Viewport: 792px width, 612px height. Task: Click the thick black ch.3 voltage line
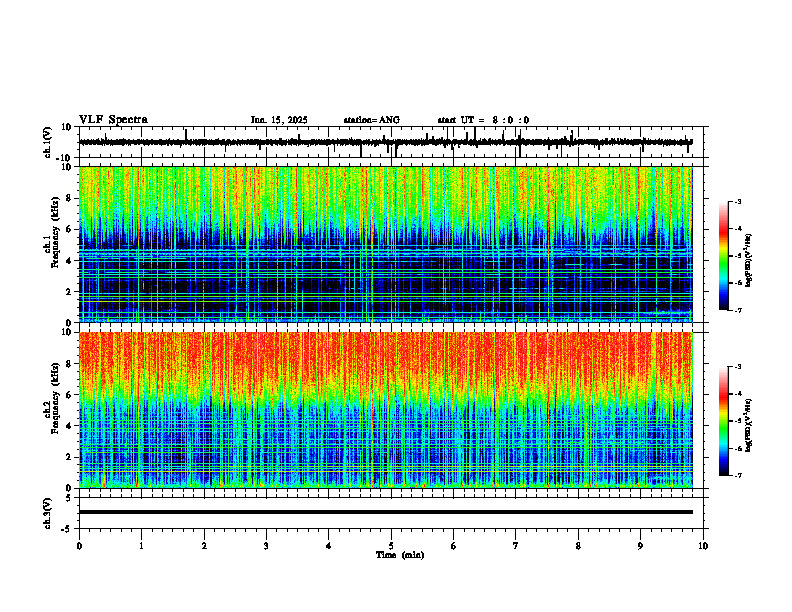click(x=385, y=512)
